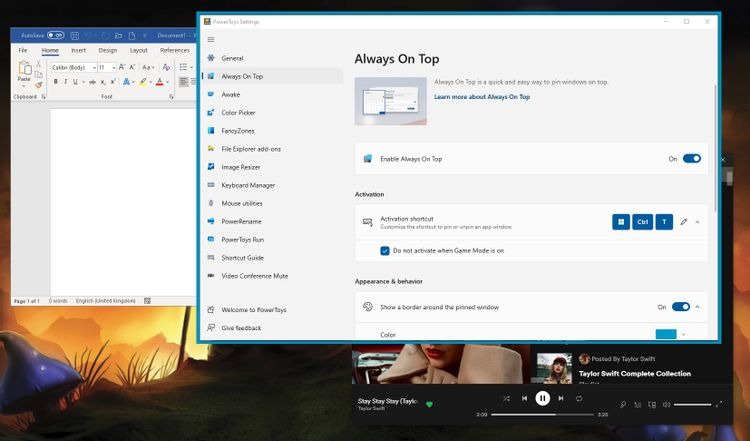The width and height of the screenshot is (750, 441).
Task: Click the Paste button in Word
Action: click(x=24, y=72)
